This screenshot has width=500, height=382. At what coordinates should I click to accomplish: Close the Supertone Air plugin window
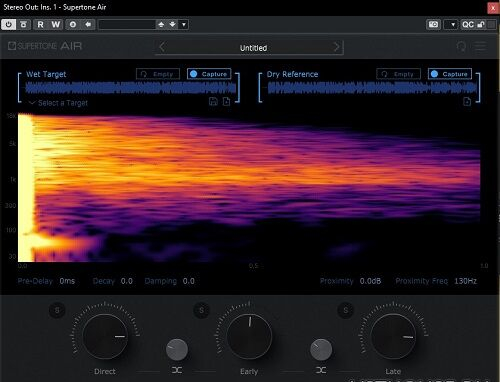click(493, 8)
